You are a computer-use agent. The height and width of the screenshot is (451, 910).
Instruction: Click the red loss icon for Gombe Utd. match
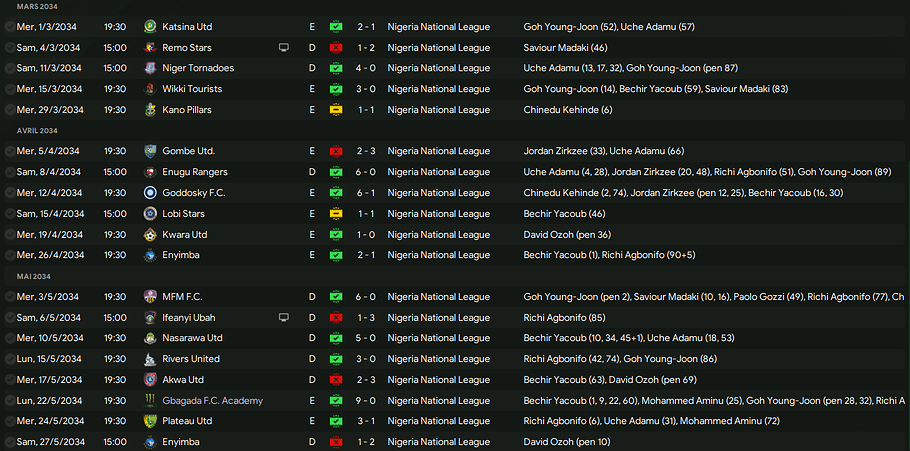[x=336, y=151]
